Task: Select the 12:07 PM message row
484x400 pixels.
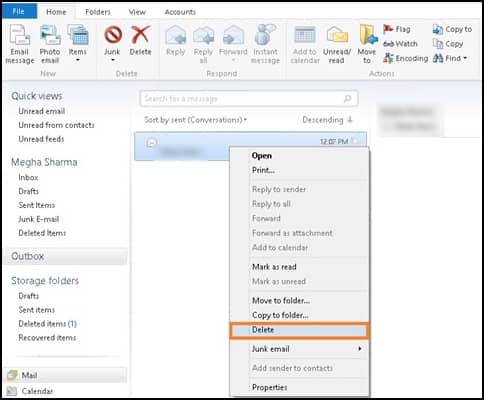Action: point(250,146)
